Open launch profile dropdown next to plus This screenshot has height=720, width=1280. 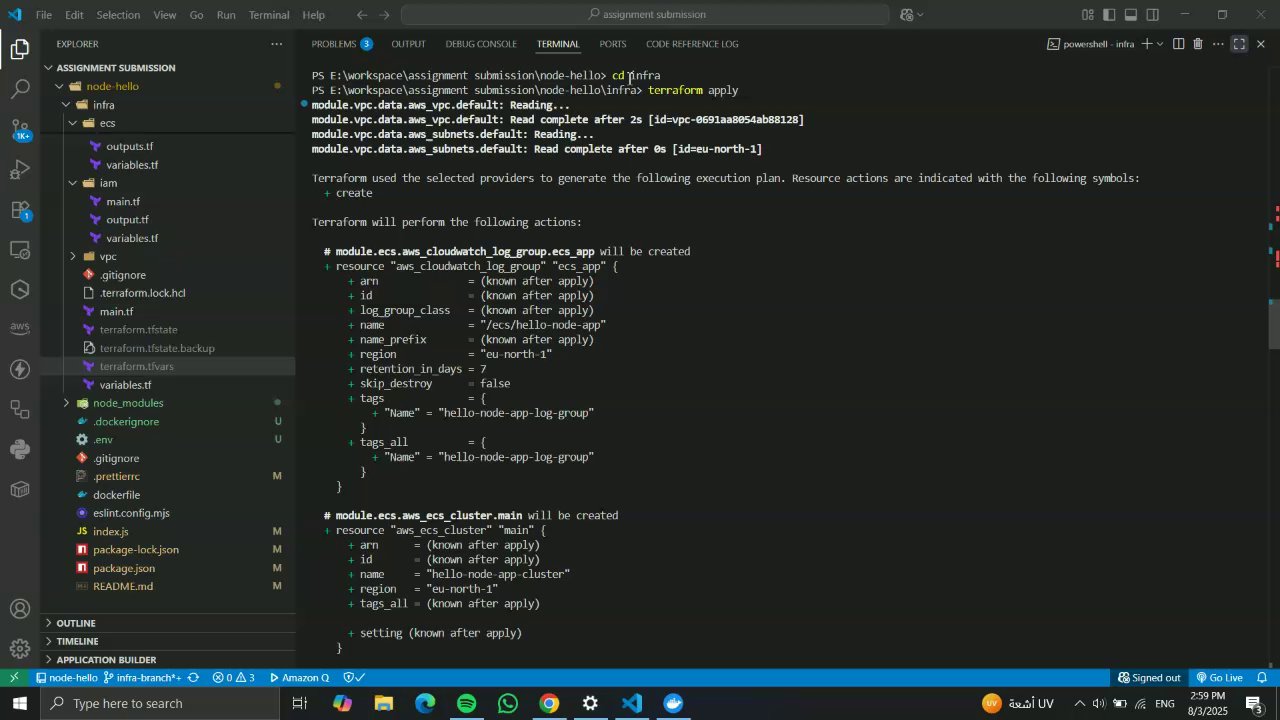click(1160, 44)
